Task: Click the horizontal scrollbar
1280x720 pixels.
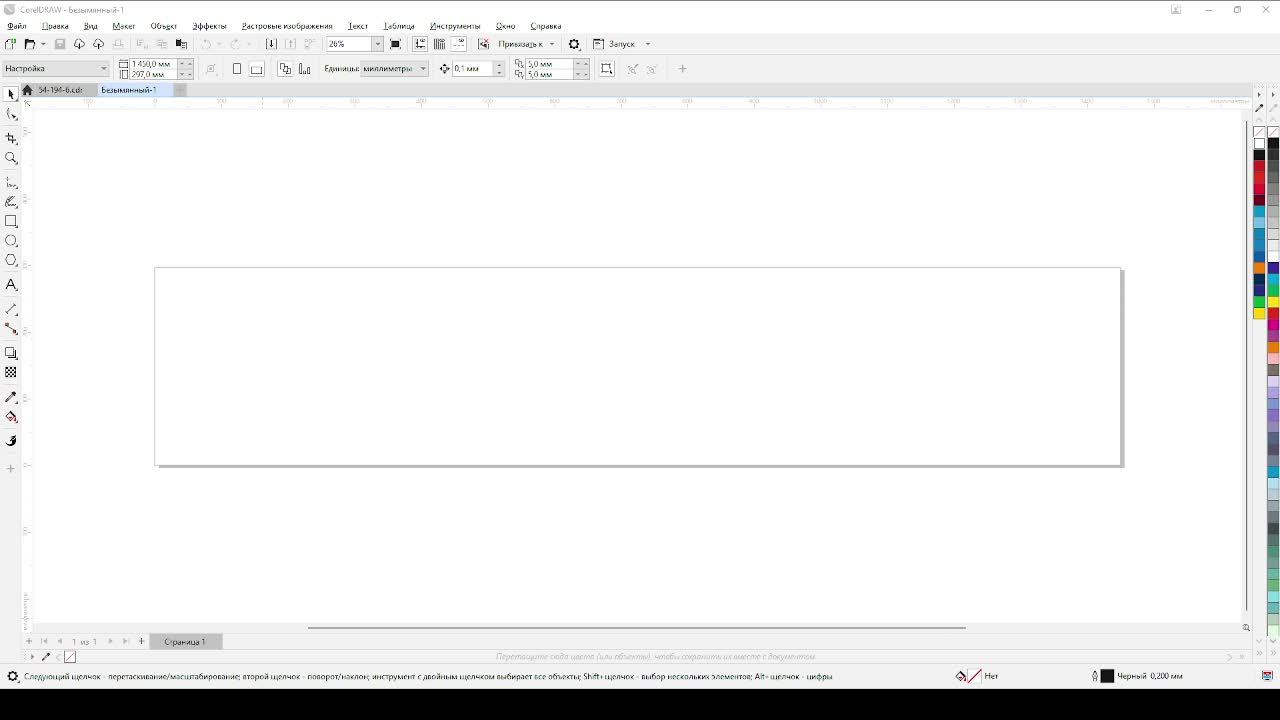Action: coord(636,628)
